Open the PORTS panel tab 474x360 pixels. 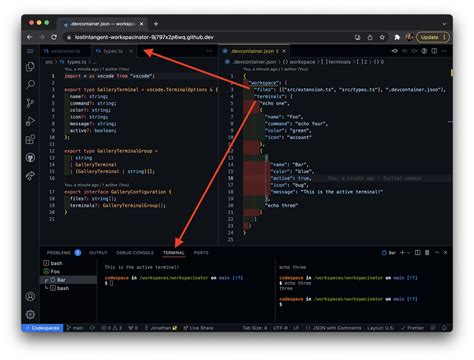click(201, 253)
